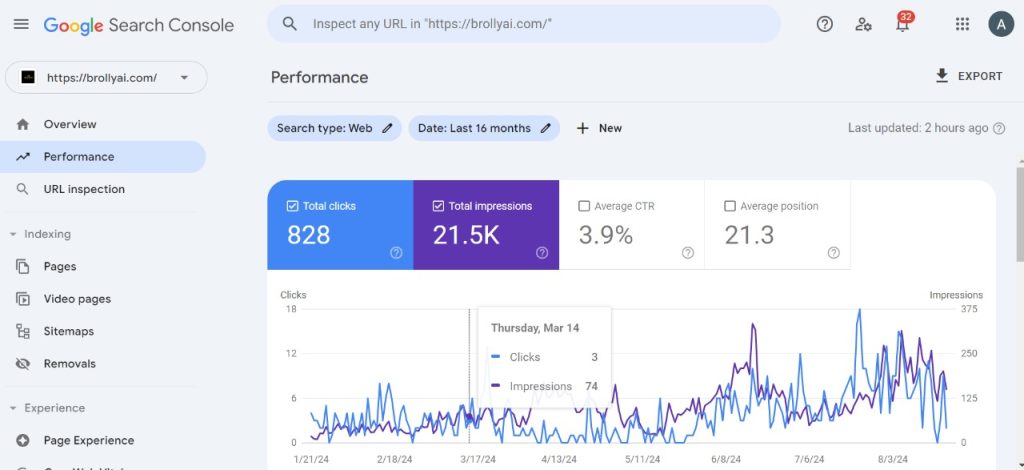Open the account avatar A
The height and width of the screenshot is (470, 1024).
pyautogui.click(x=1000, y=24)
